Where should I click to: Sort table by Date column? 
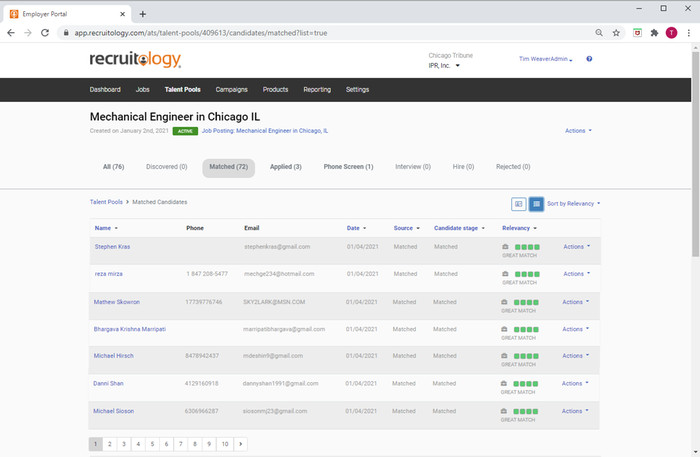point(356,228)
